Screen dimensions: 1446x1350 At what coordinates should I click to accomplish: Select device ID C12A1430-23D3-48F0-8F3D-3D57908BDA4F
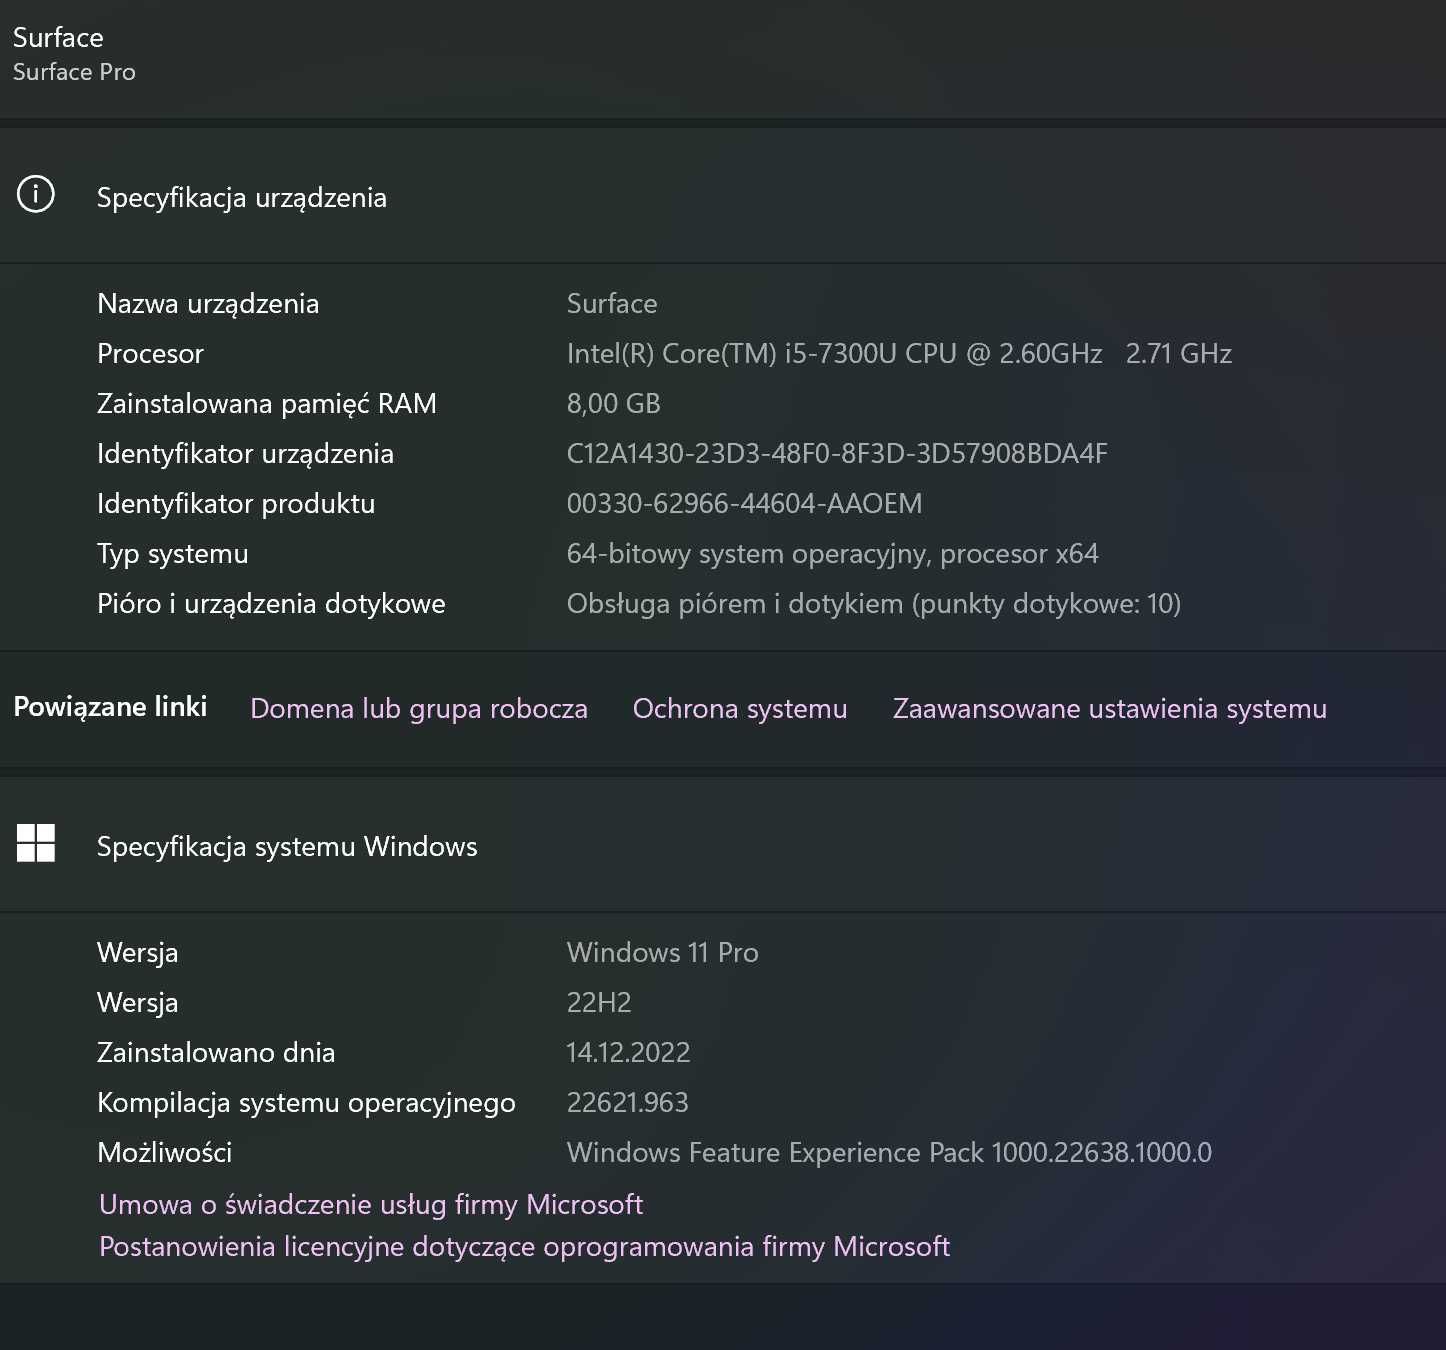pyautogui.click(x=837, y=453)
